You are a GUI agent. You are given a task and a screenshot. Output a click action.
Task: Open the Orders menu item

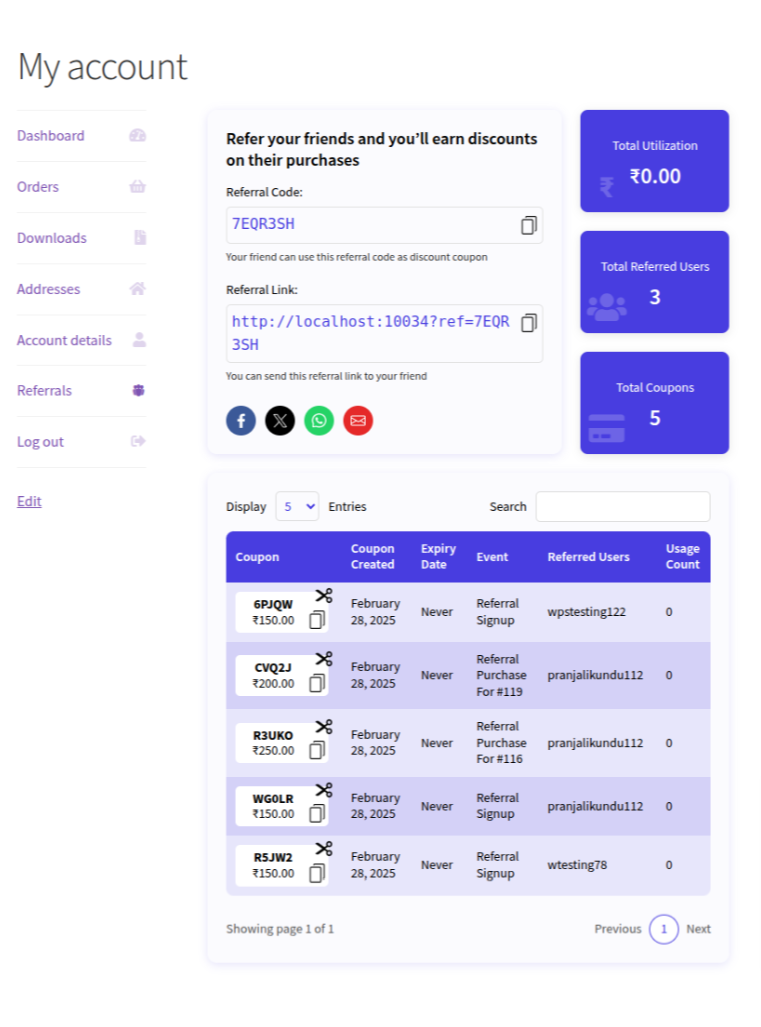[38, 187]
